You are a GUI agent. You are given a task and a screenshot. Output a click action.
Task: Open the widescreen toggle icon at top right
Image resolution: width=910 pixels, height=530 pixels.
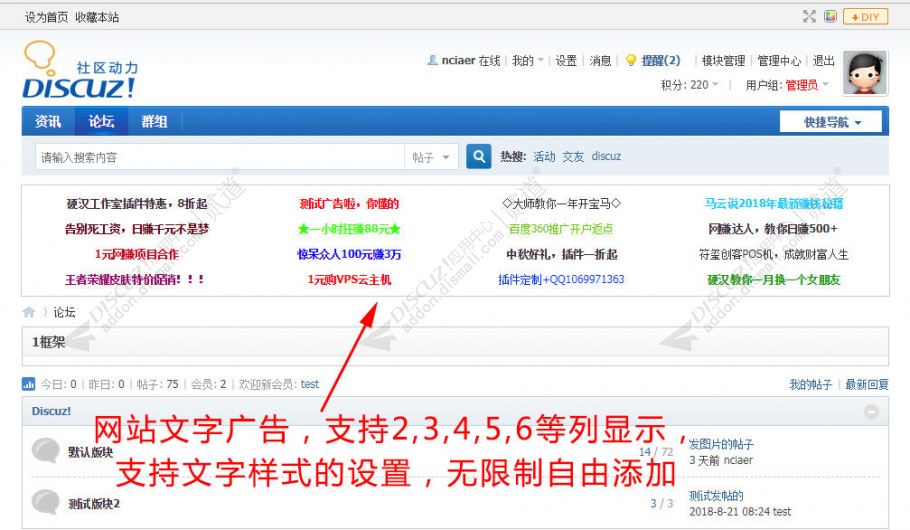pyautogui.click(x=809, y=17)
